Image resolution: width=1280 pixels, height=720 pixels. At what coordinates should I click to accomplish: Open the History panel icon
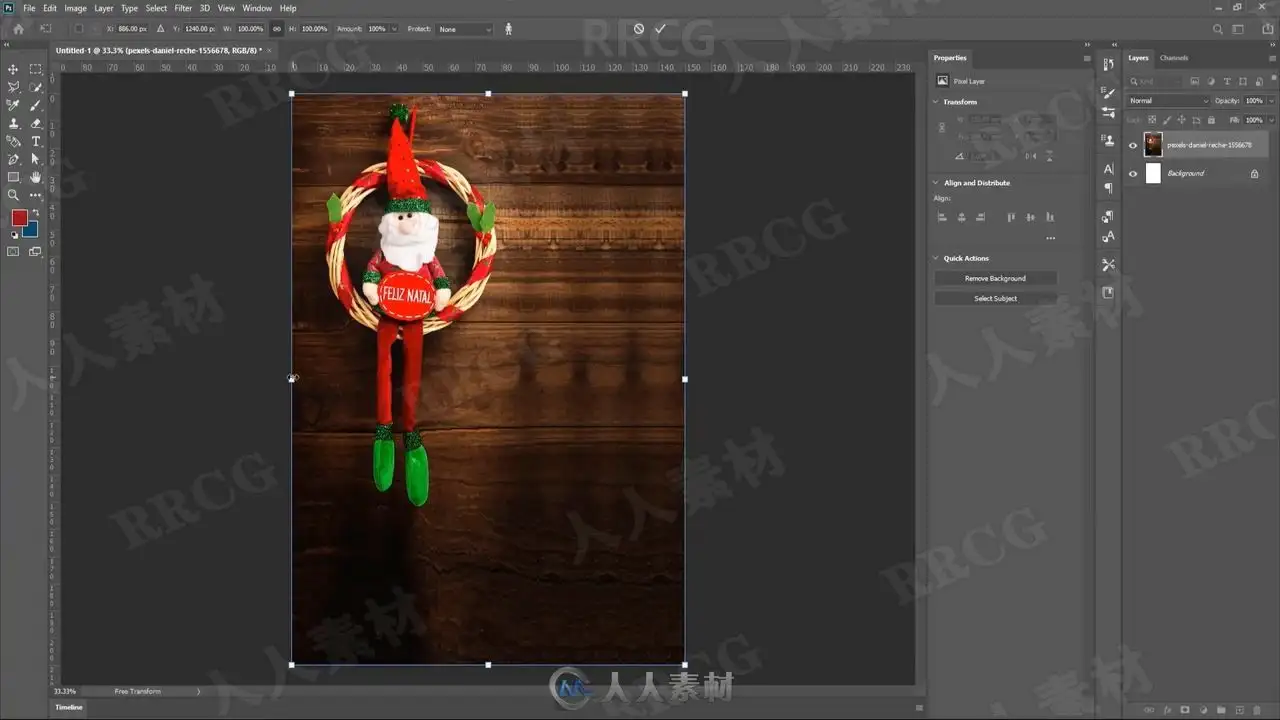(1108, 65)
